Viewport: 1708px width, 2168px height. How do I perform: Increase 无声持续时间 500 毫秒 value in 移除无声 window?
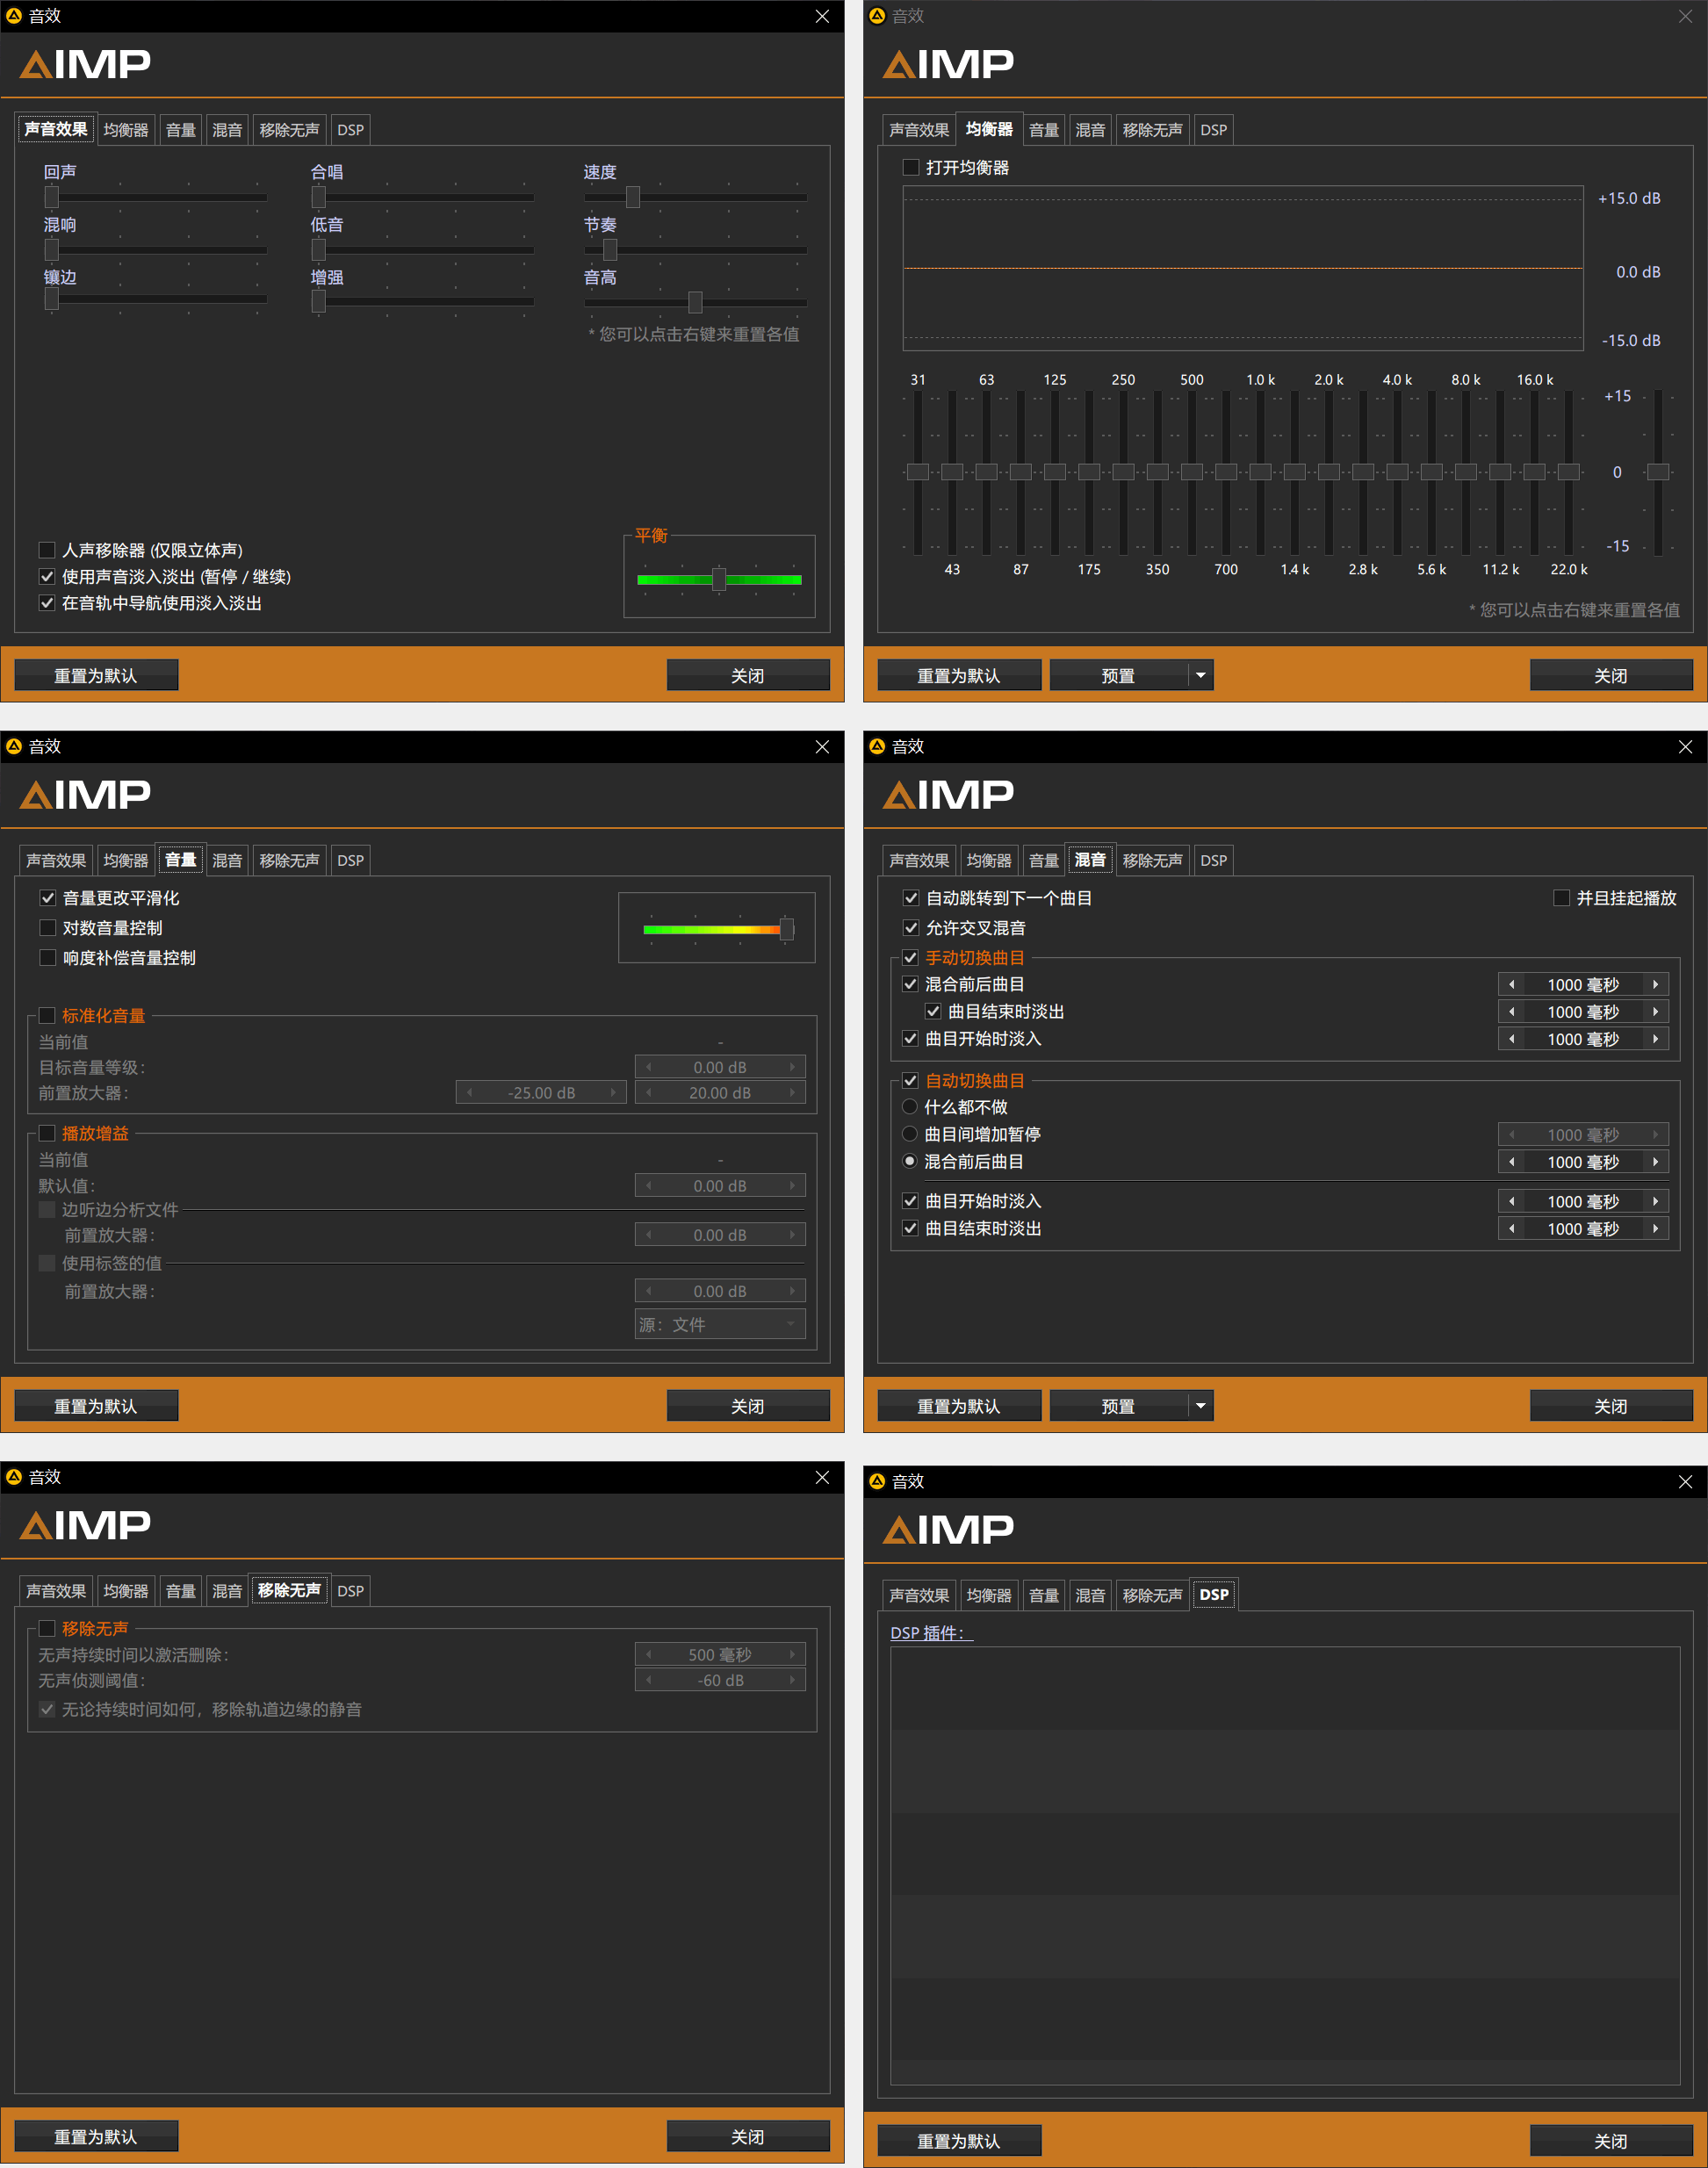point(793,1654)
